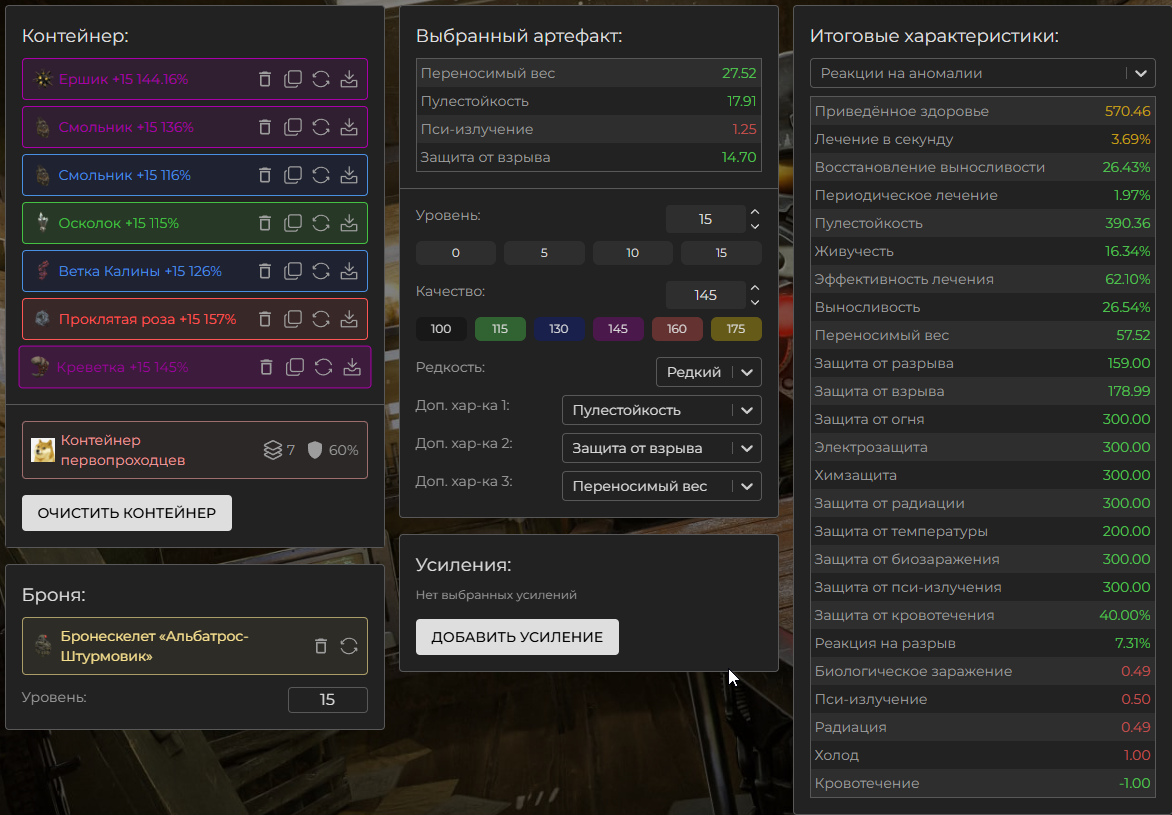Click ОЧИСТИТЬ КОНТЕЙНЕР button
Screen dimensions: 1172x815
point(127,513)
